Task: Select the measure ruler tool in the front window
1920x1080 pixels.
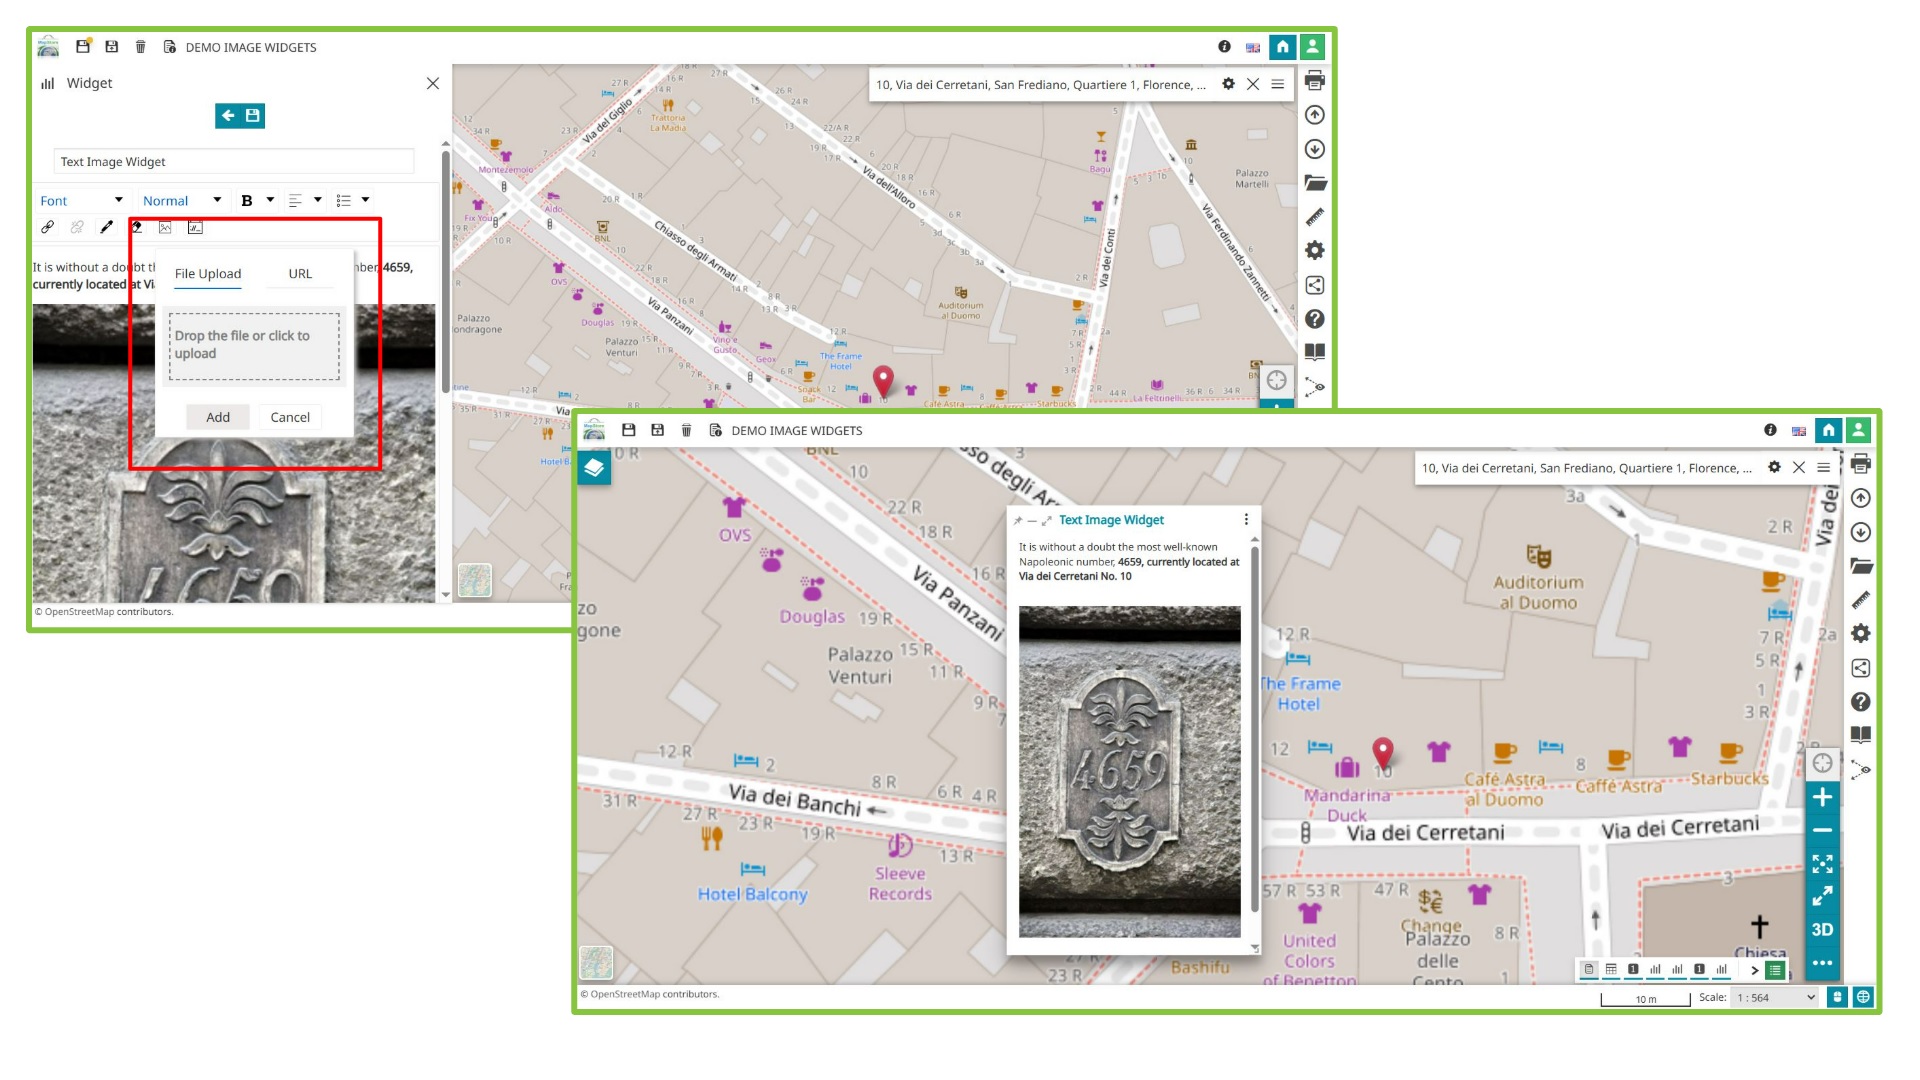Action: [1861, 600]
